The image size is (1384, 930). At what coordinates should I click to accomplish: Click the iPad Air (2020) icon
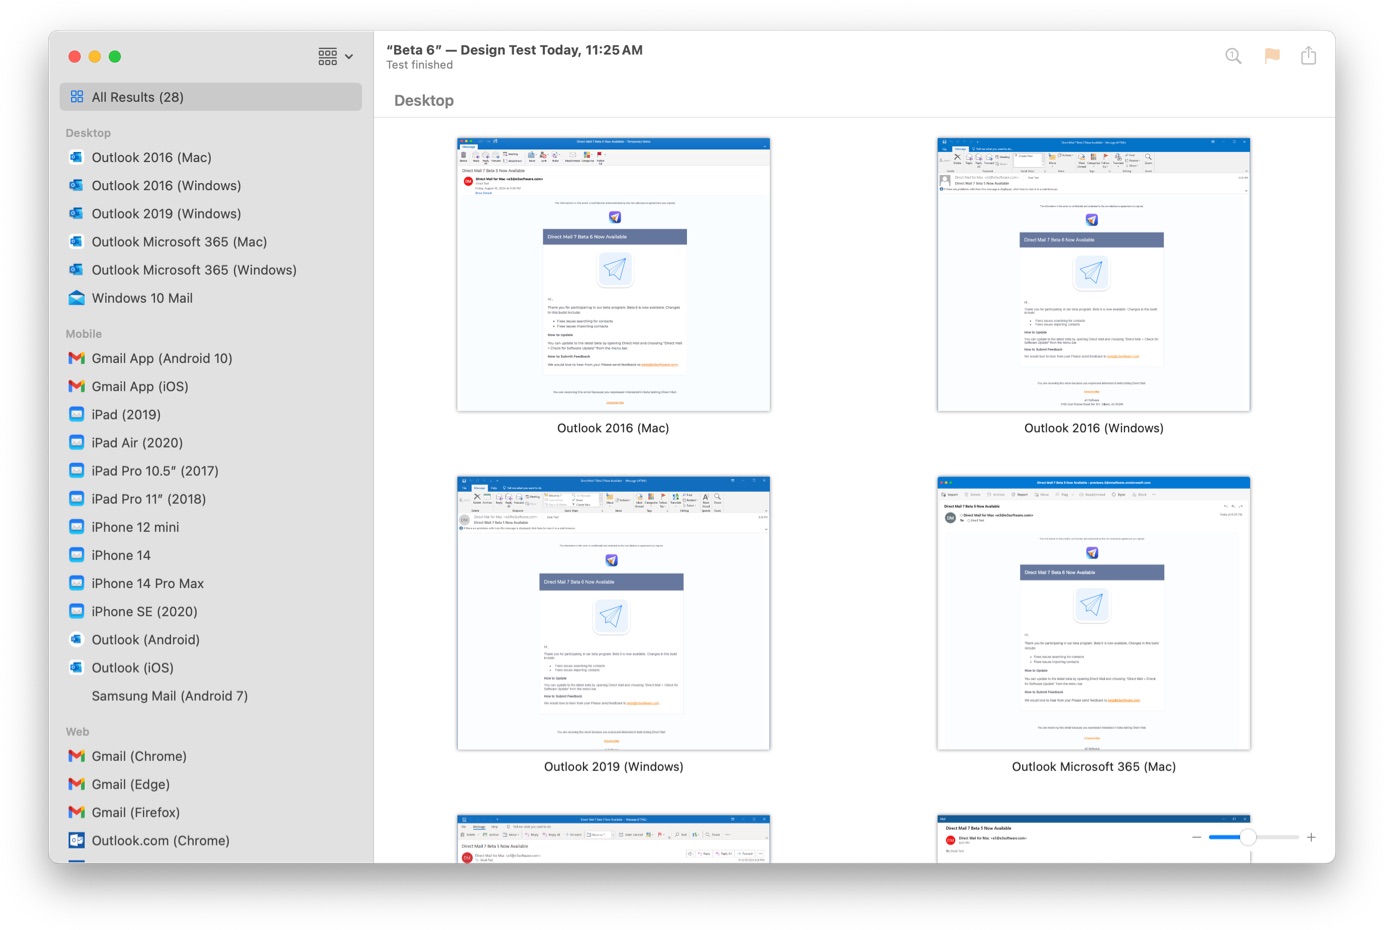pos(76,442)
